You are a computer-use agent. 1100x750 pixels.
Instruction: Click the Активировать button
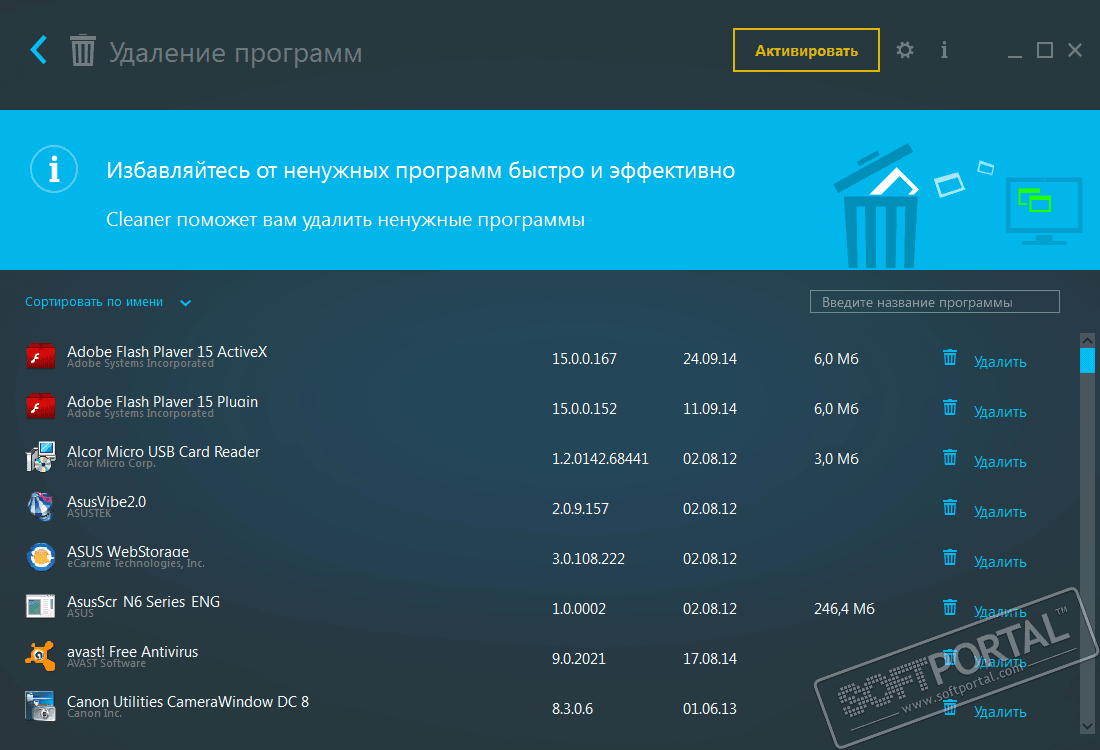coord(806,51)
